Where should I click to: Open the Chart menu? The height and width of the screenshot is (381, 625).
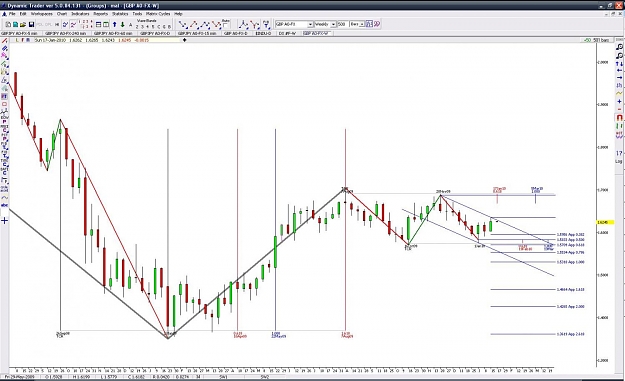coord(62,14)
